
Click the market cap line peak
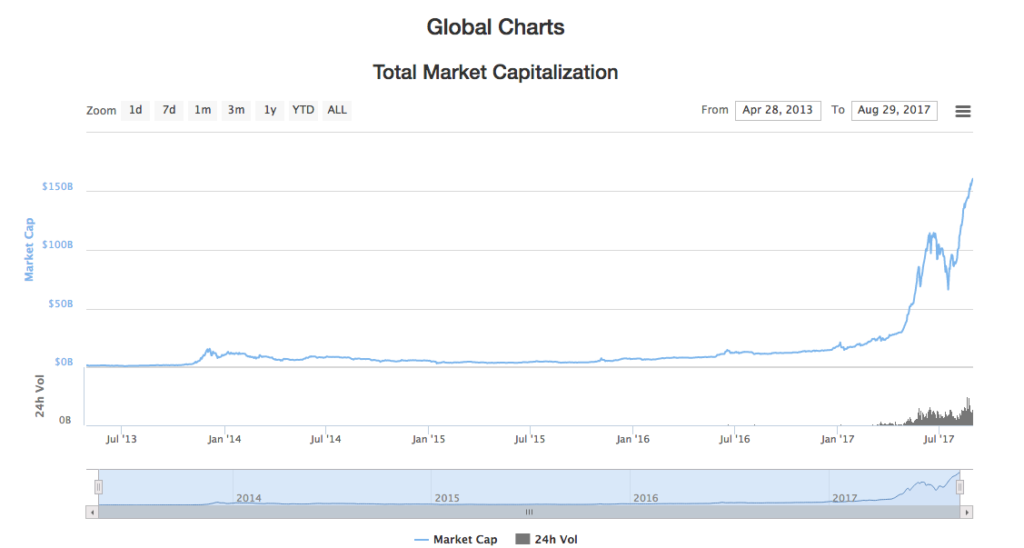[972, 180]
